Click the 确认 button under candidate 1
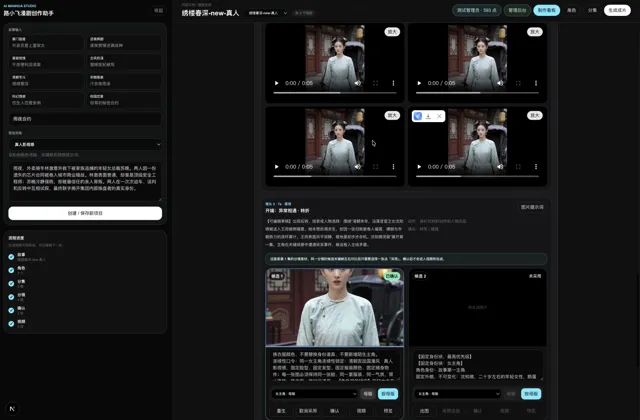 coord(335,411)
